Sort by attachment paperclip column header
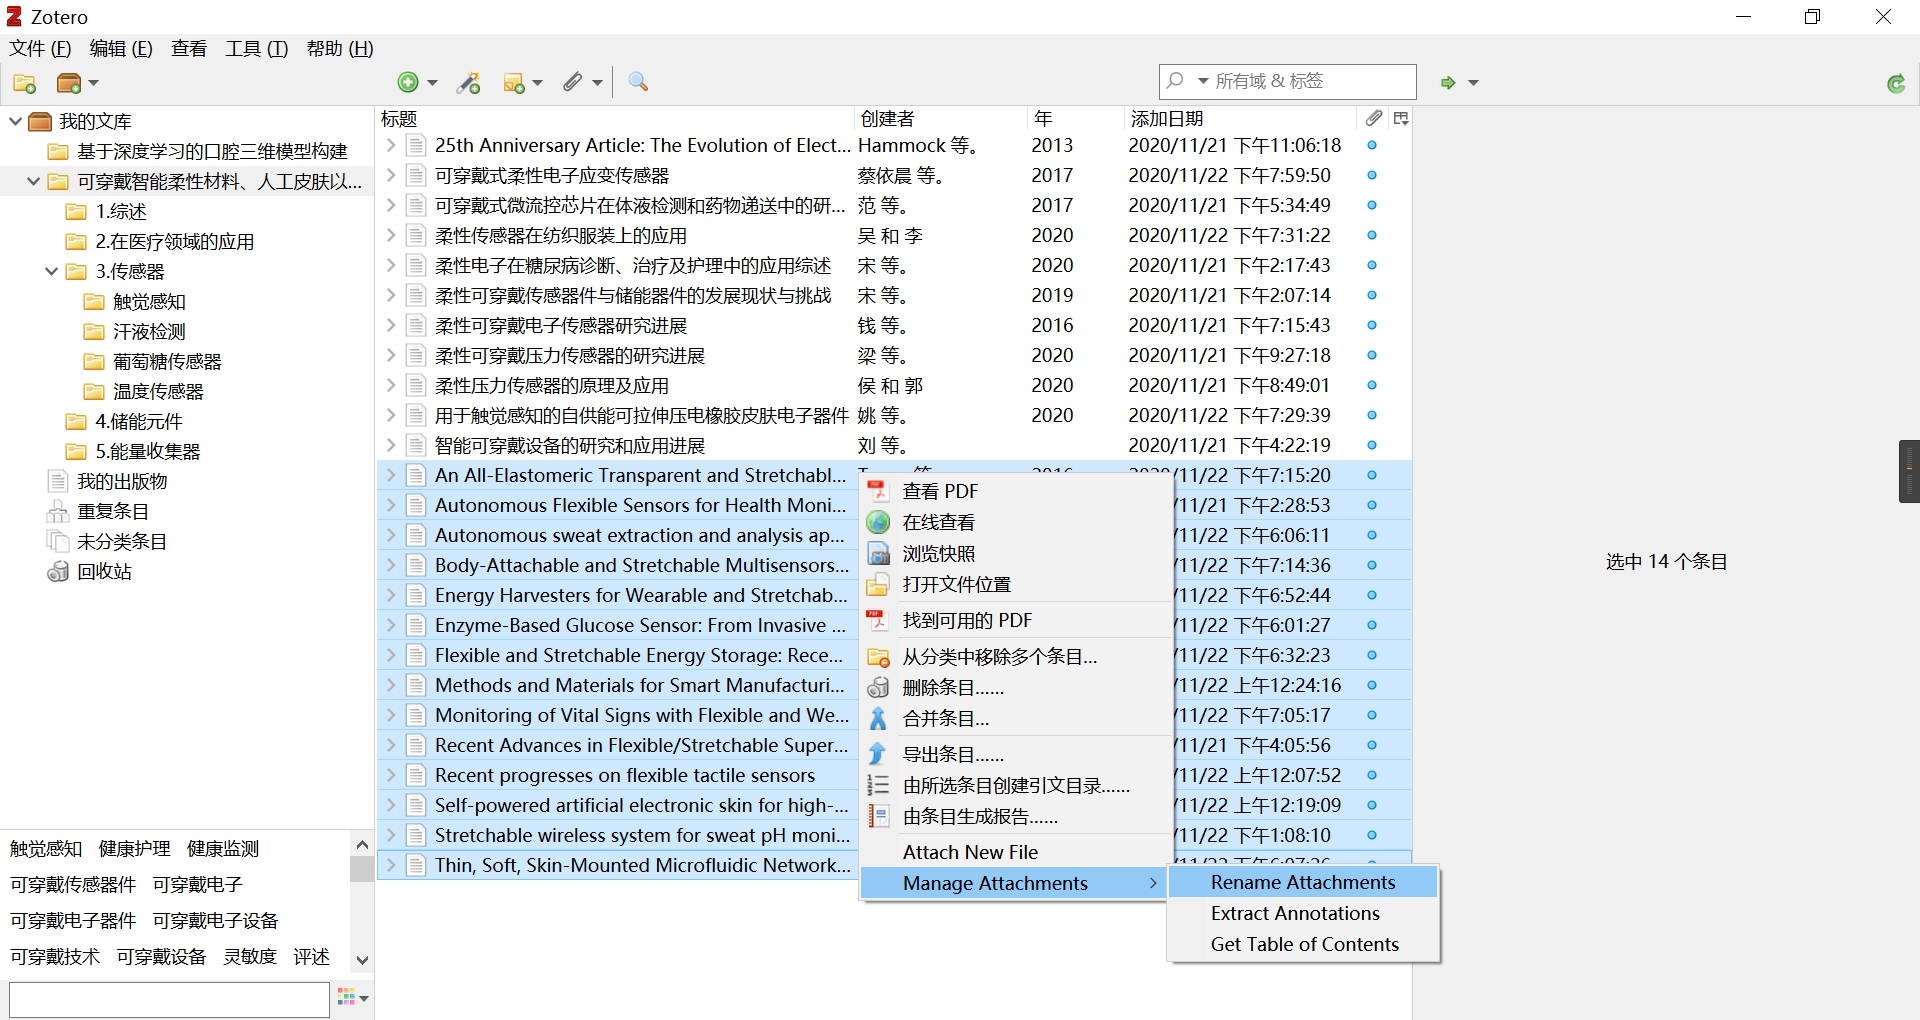 coord(1374,118)
